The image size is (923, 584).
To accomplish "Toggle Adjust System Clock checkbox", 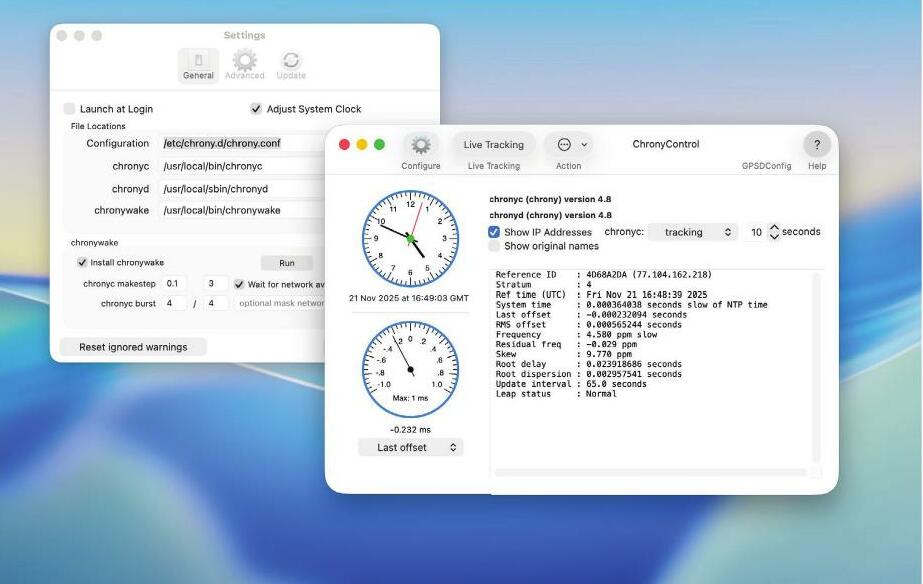I will [255, 108].
